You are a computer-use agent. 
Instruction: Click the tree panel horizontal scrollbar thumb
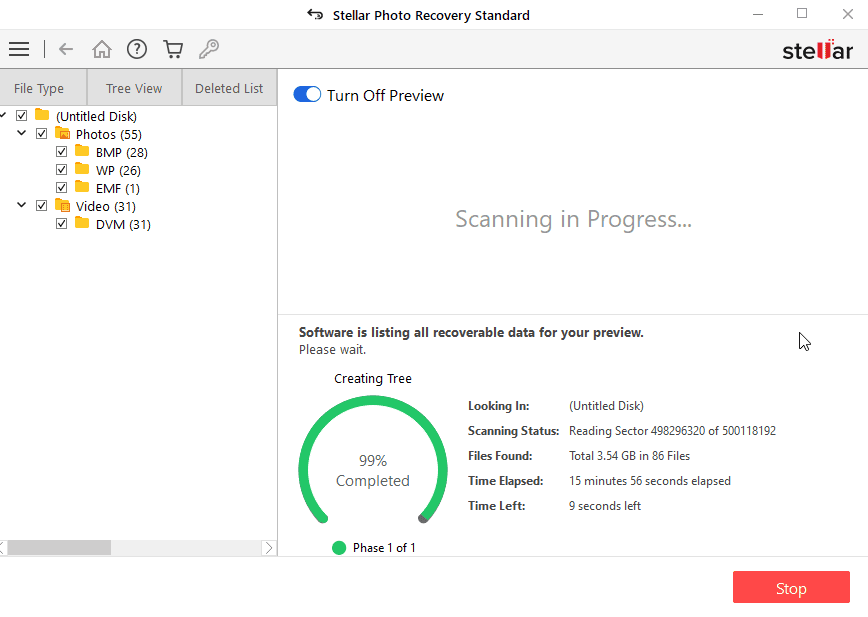point(59,548)
